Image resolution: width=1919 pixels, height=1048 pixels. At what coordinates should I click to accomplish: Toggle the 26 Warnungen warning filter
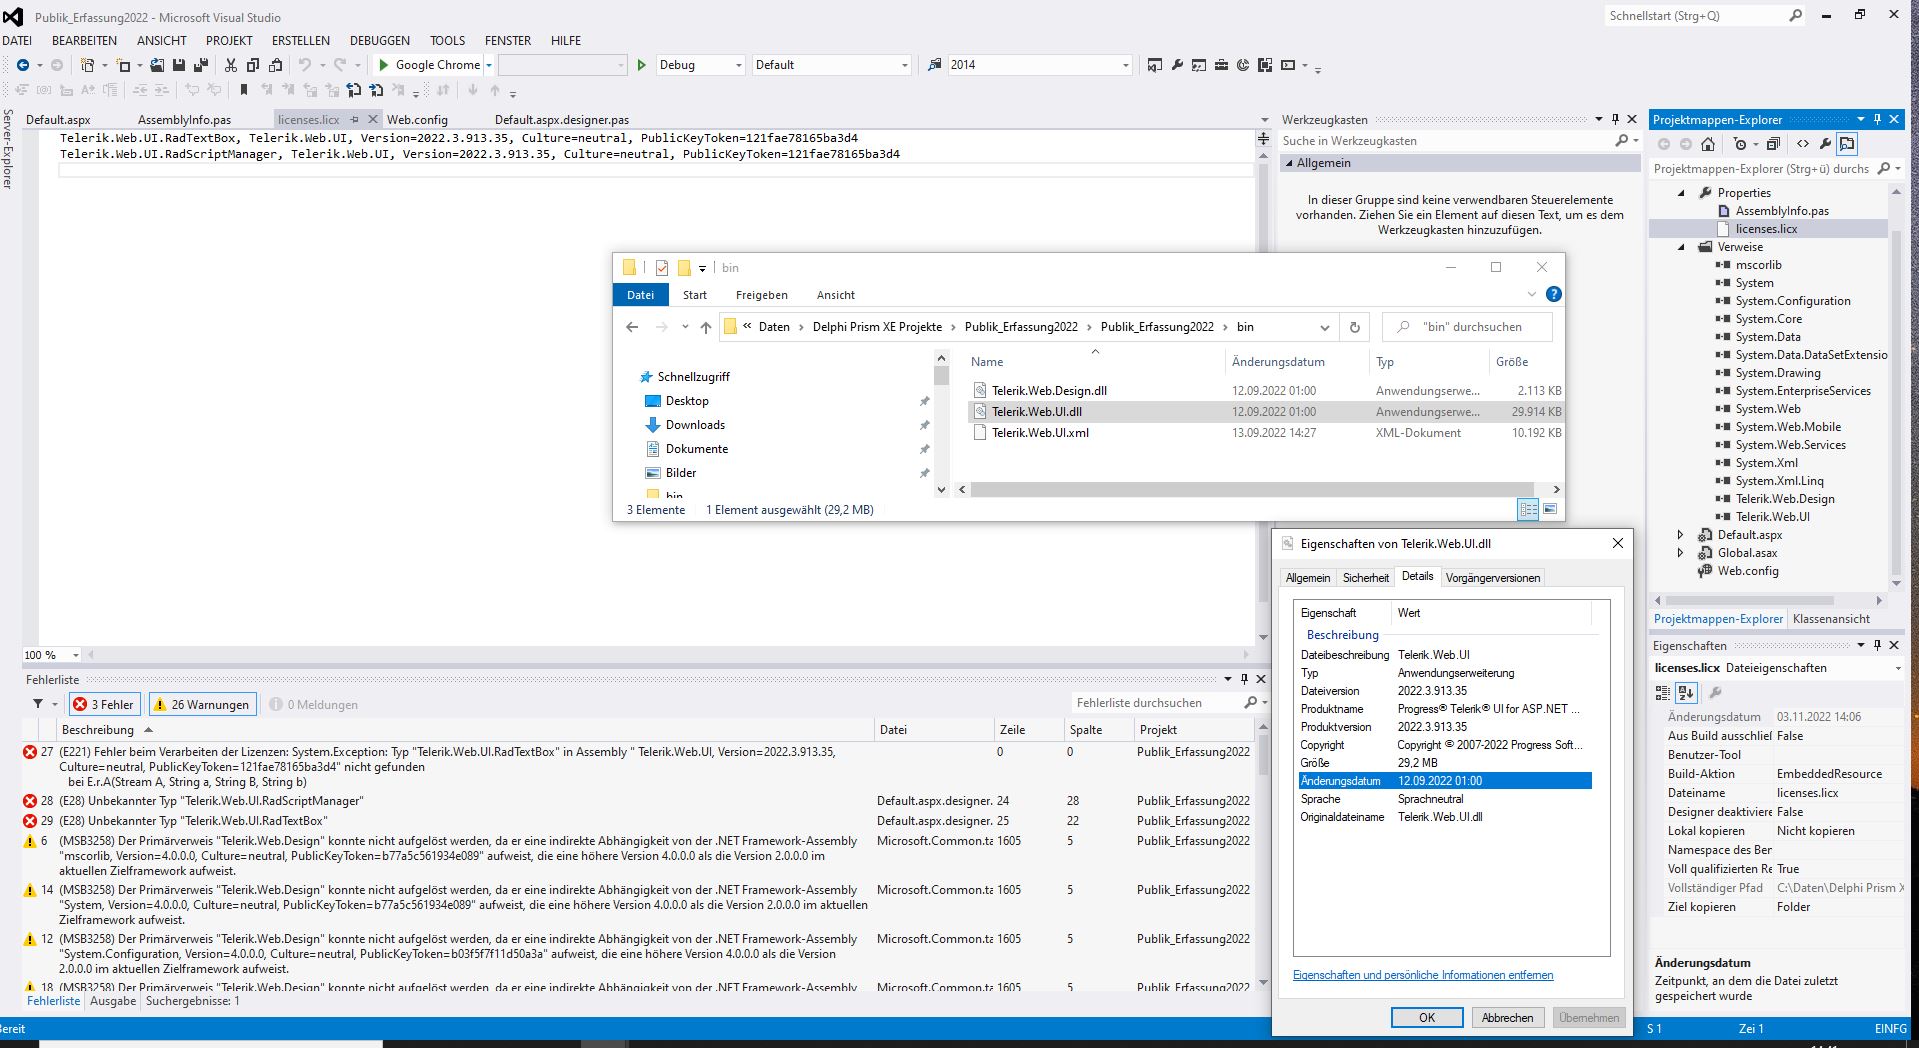202,704
